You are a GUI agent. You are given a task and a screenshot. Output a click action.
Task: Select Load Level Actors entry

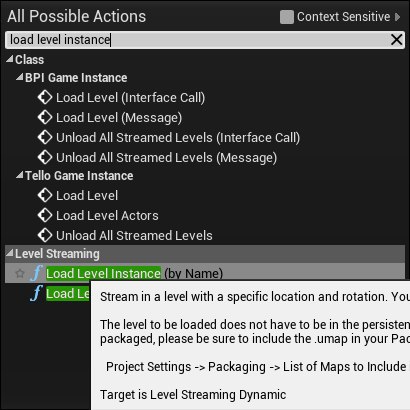pyautogui.click(x=107, y=216)
